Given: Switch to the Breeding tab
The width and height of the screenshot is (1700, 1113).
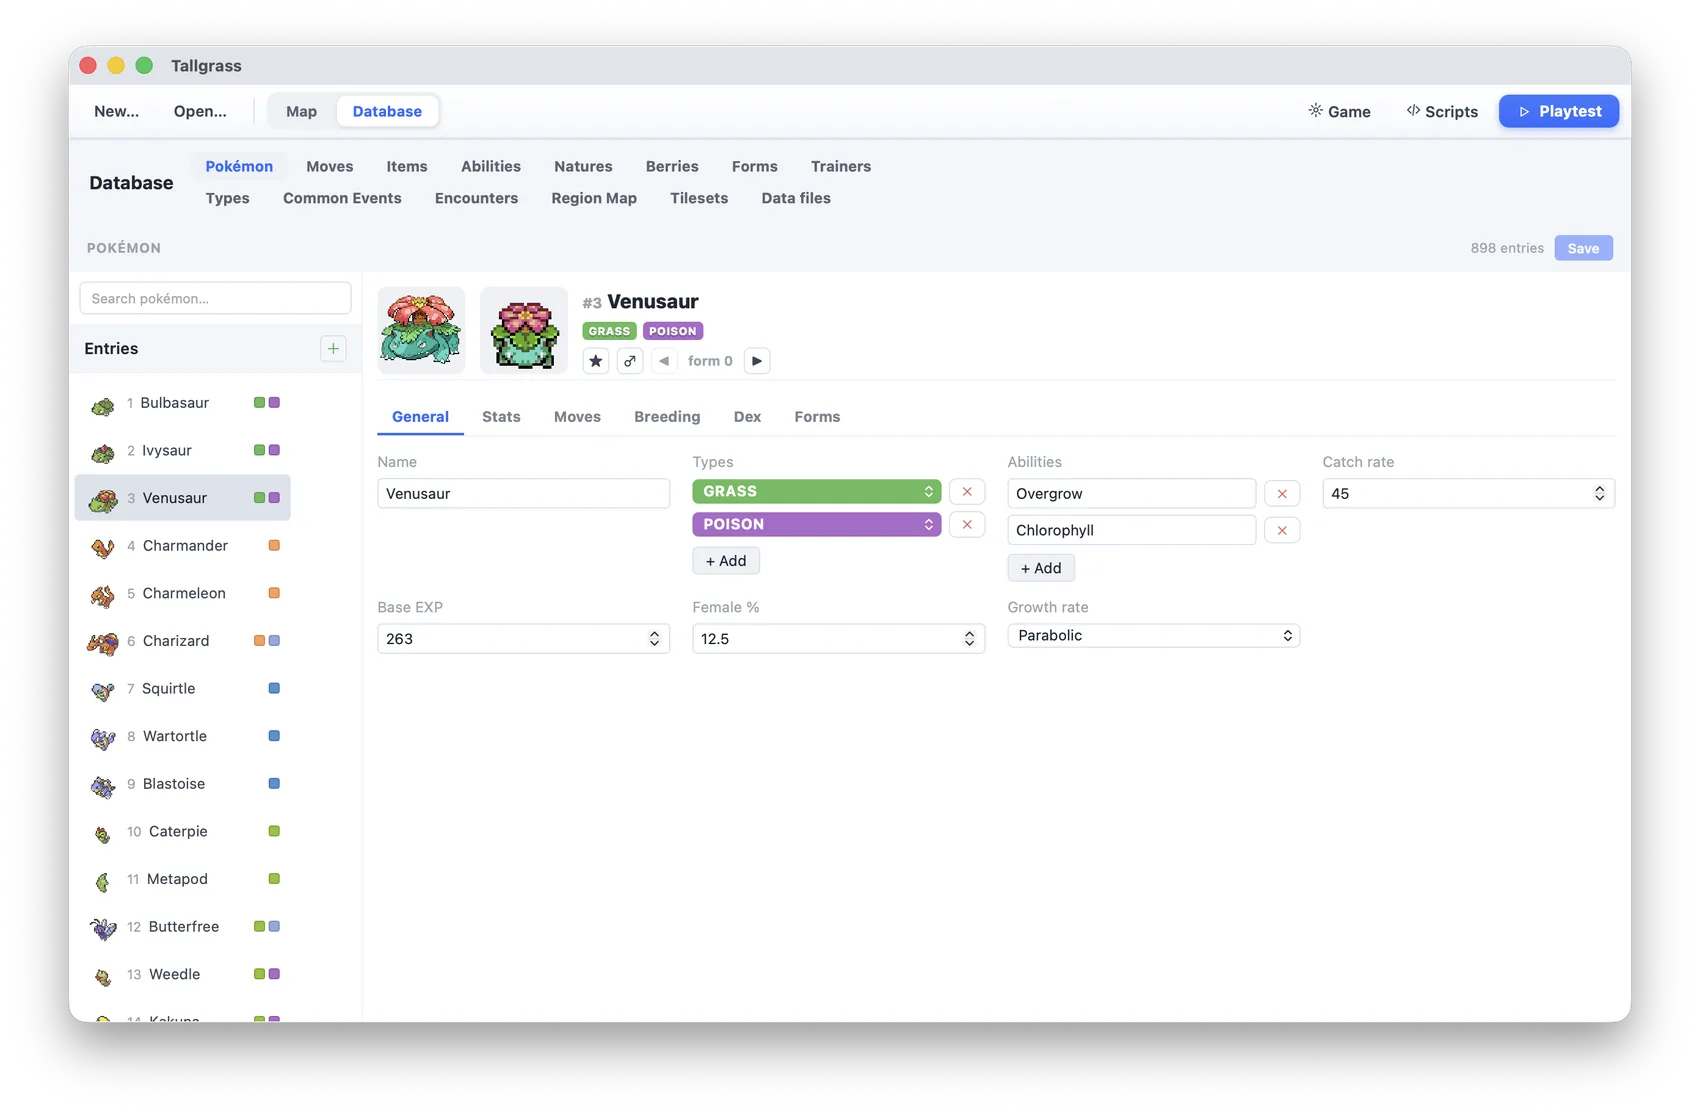Looking at the screenshot, I should (x=667, y=417).
